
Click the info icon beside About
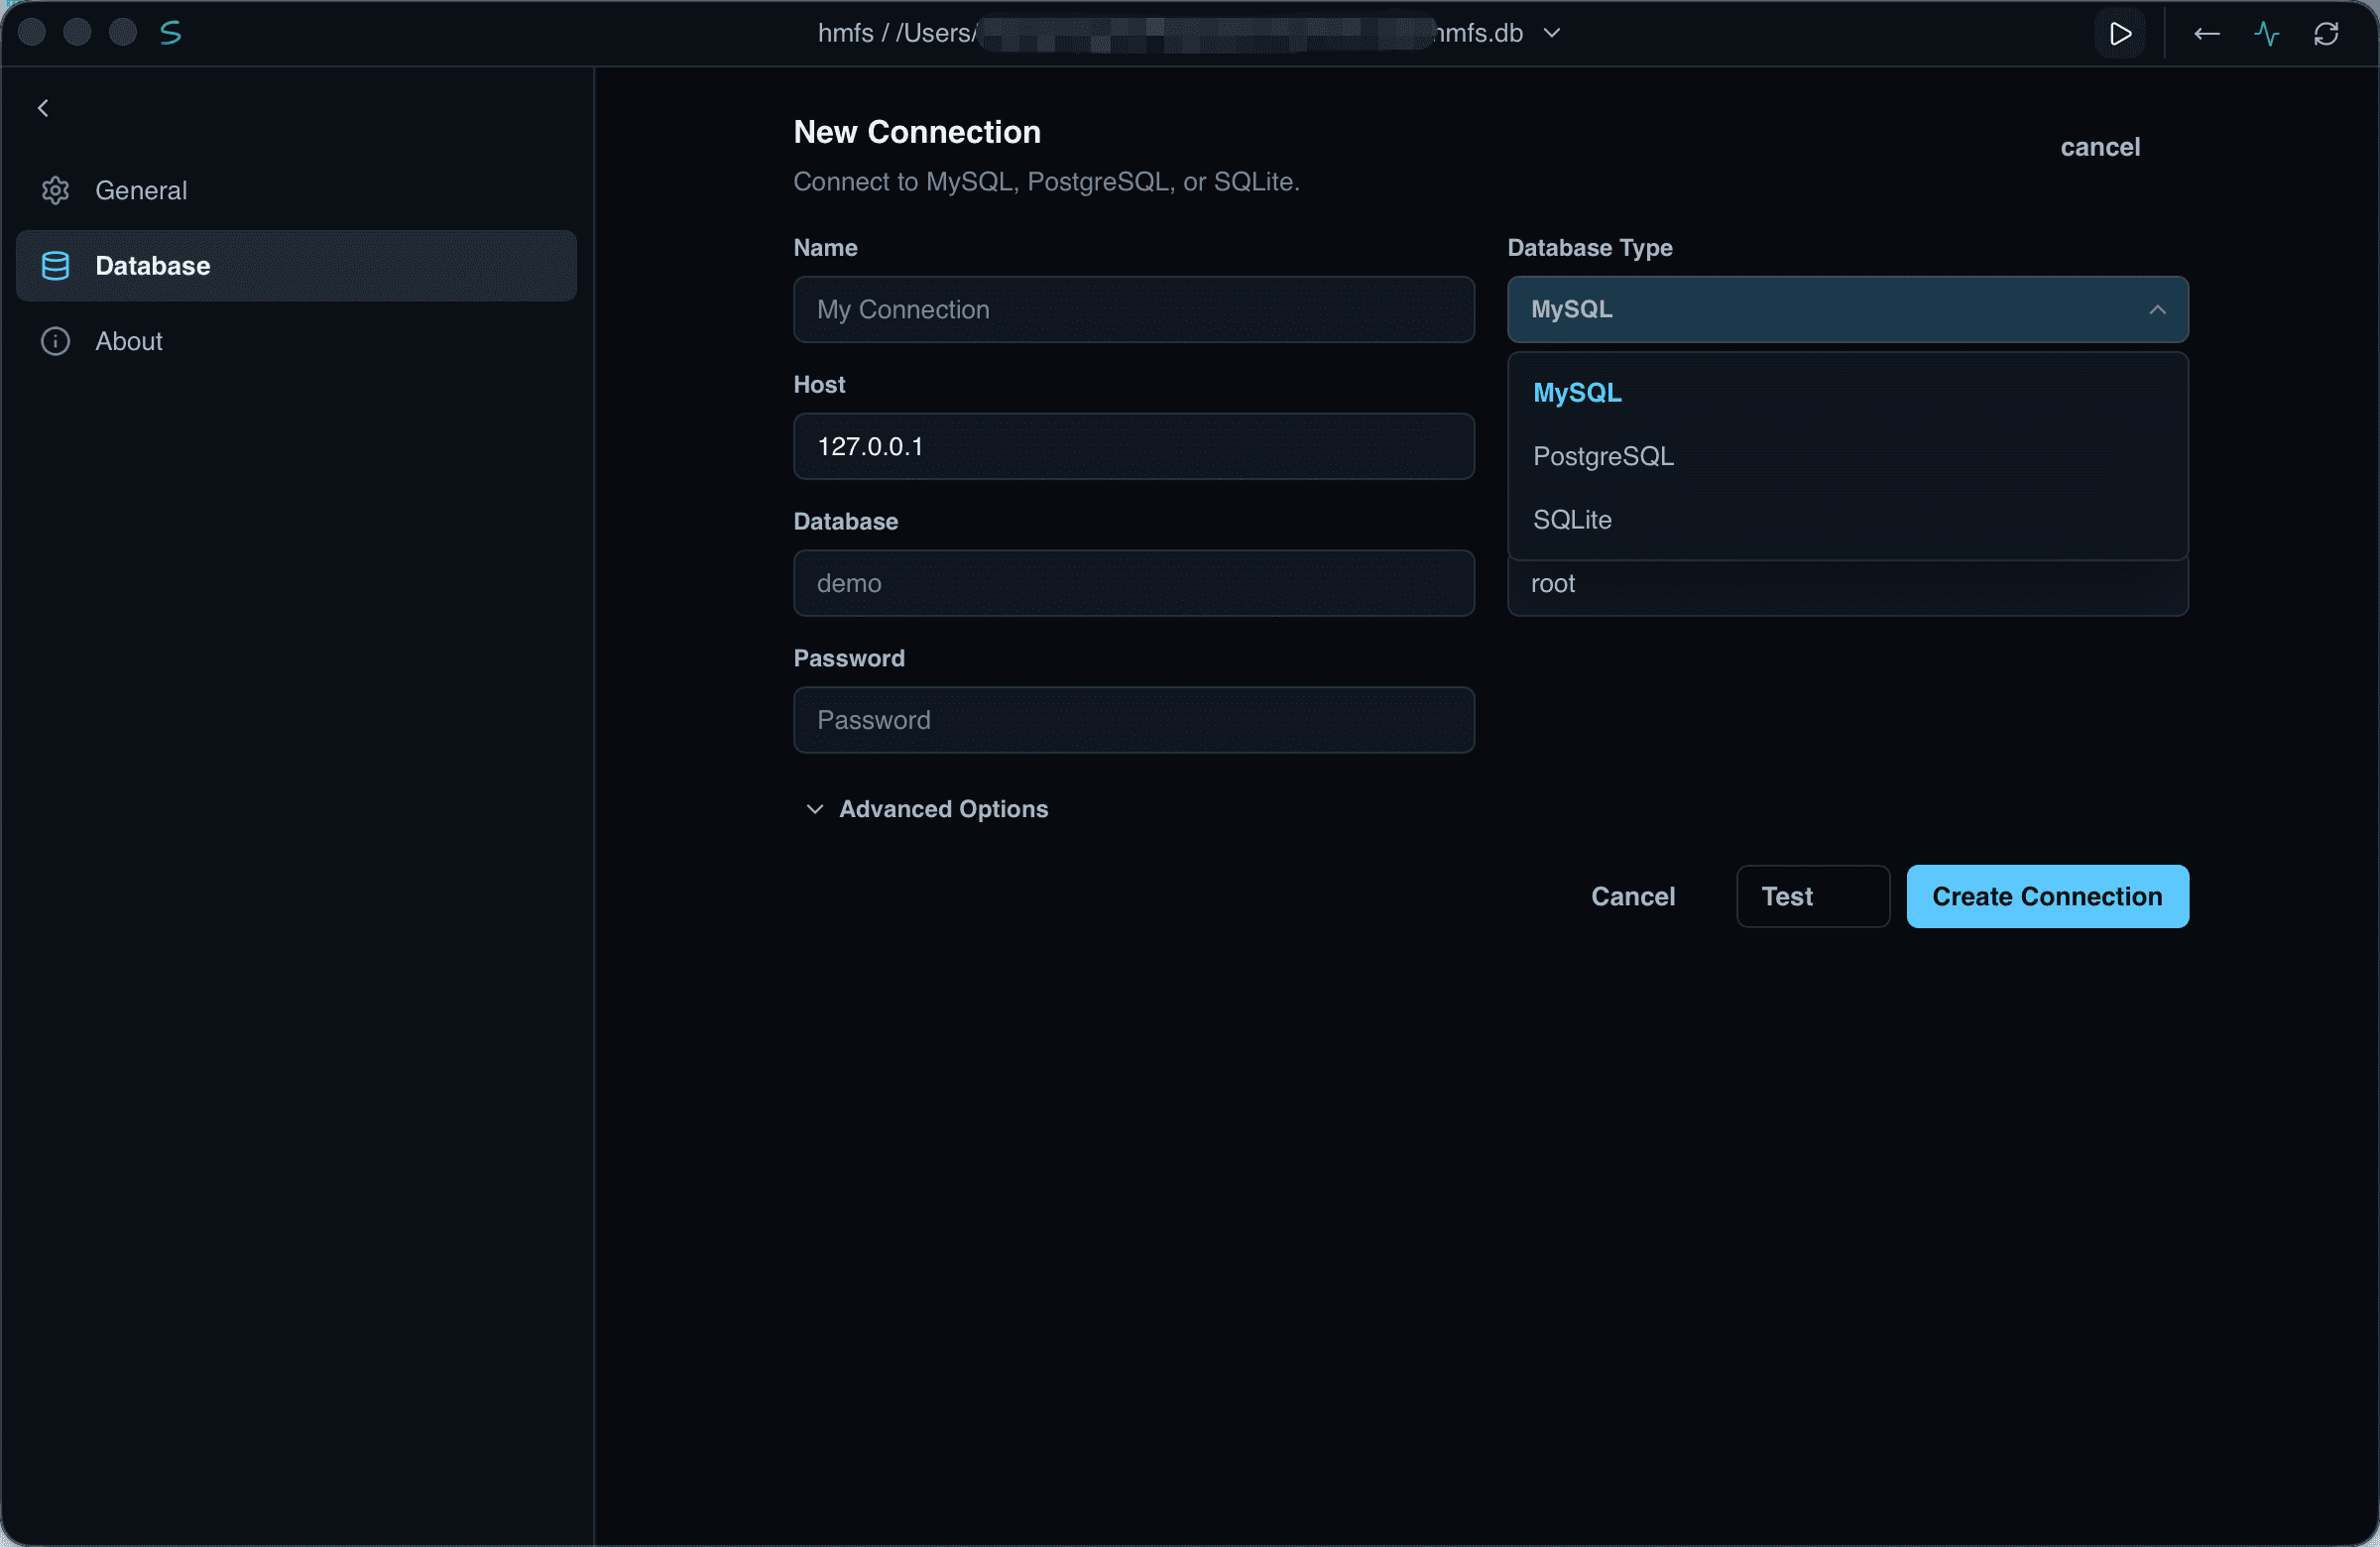[55, 341]
